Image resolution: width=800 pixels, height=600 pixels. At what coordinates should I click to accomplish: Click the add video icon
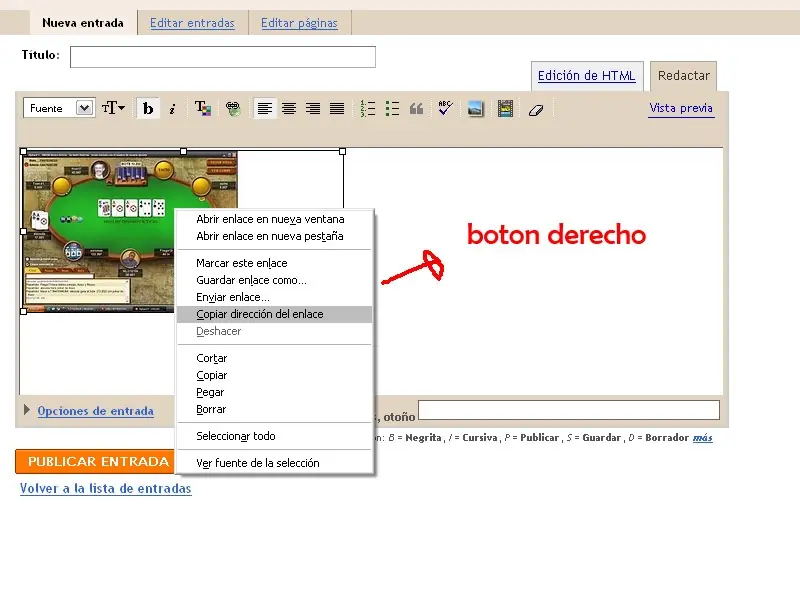[505, 109]
